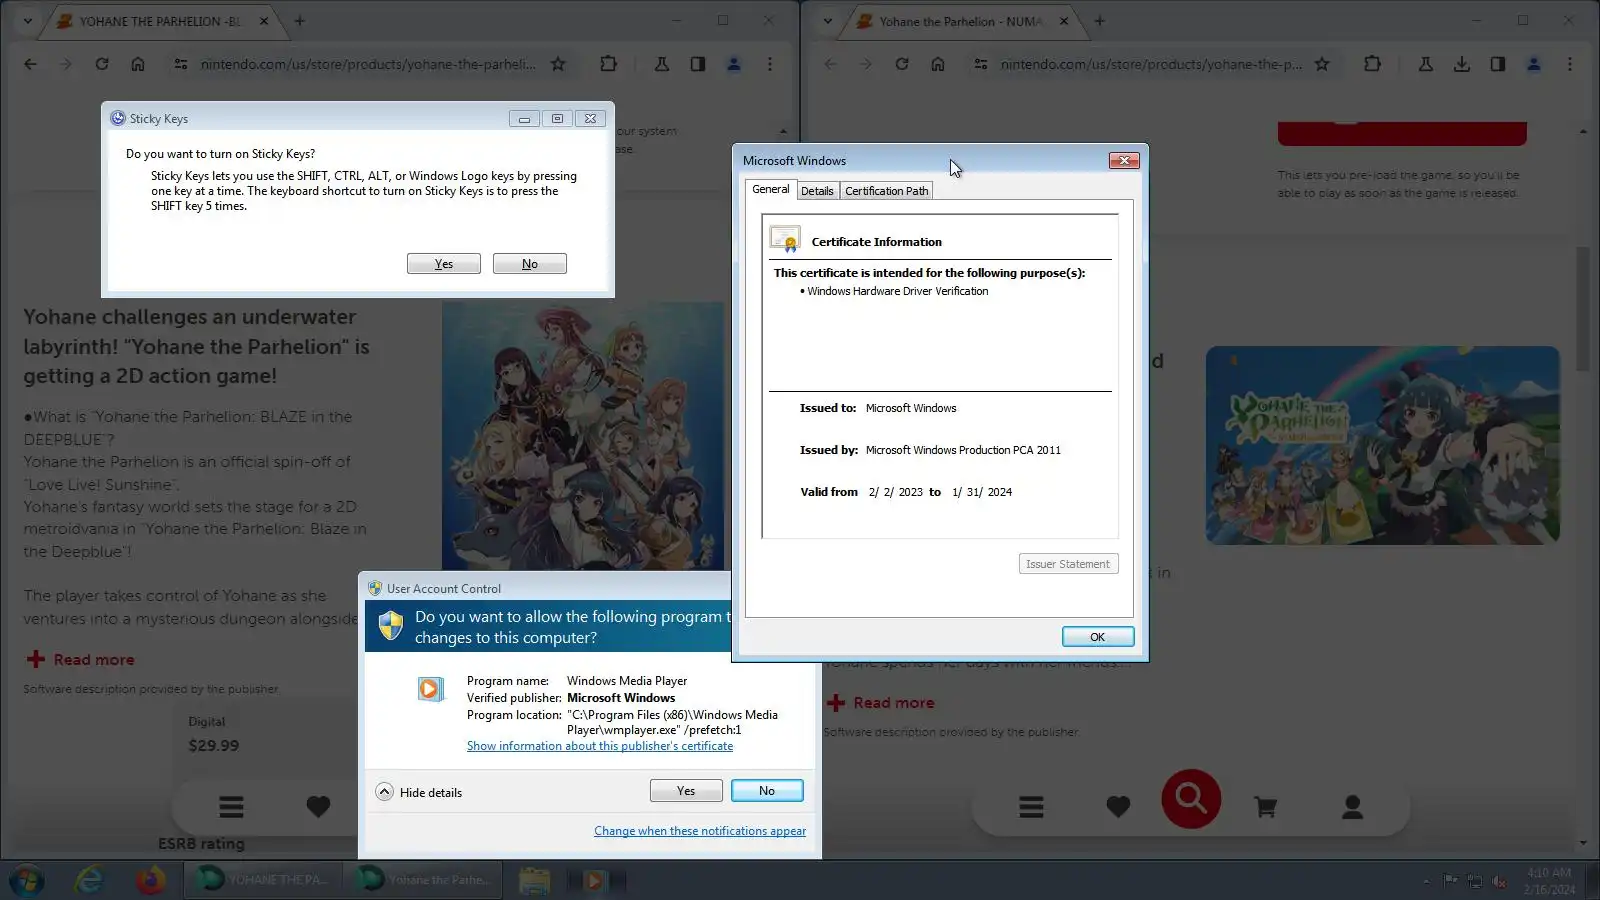
Task: Focus the address bar in the right browser
Action: pos(1151,64)
